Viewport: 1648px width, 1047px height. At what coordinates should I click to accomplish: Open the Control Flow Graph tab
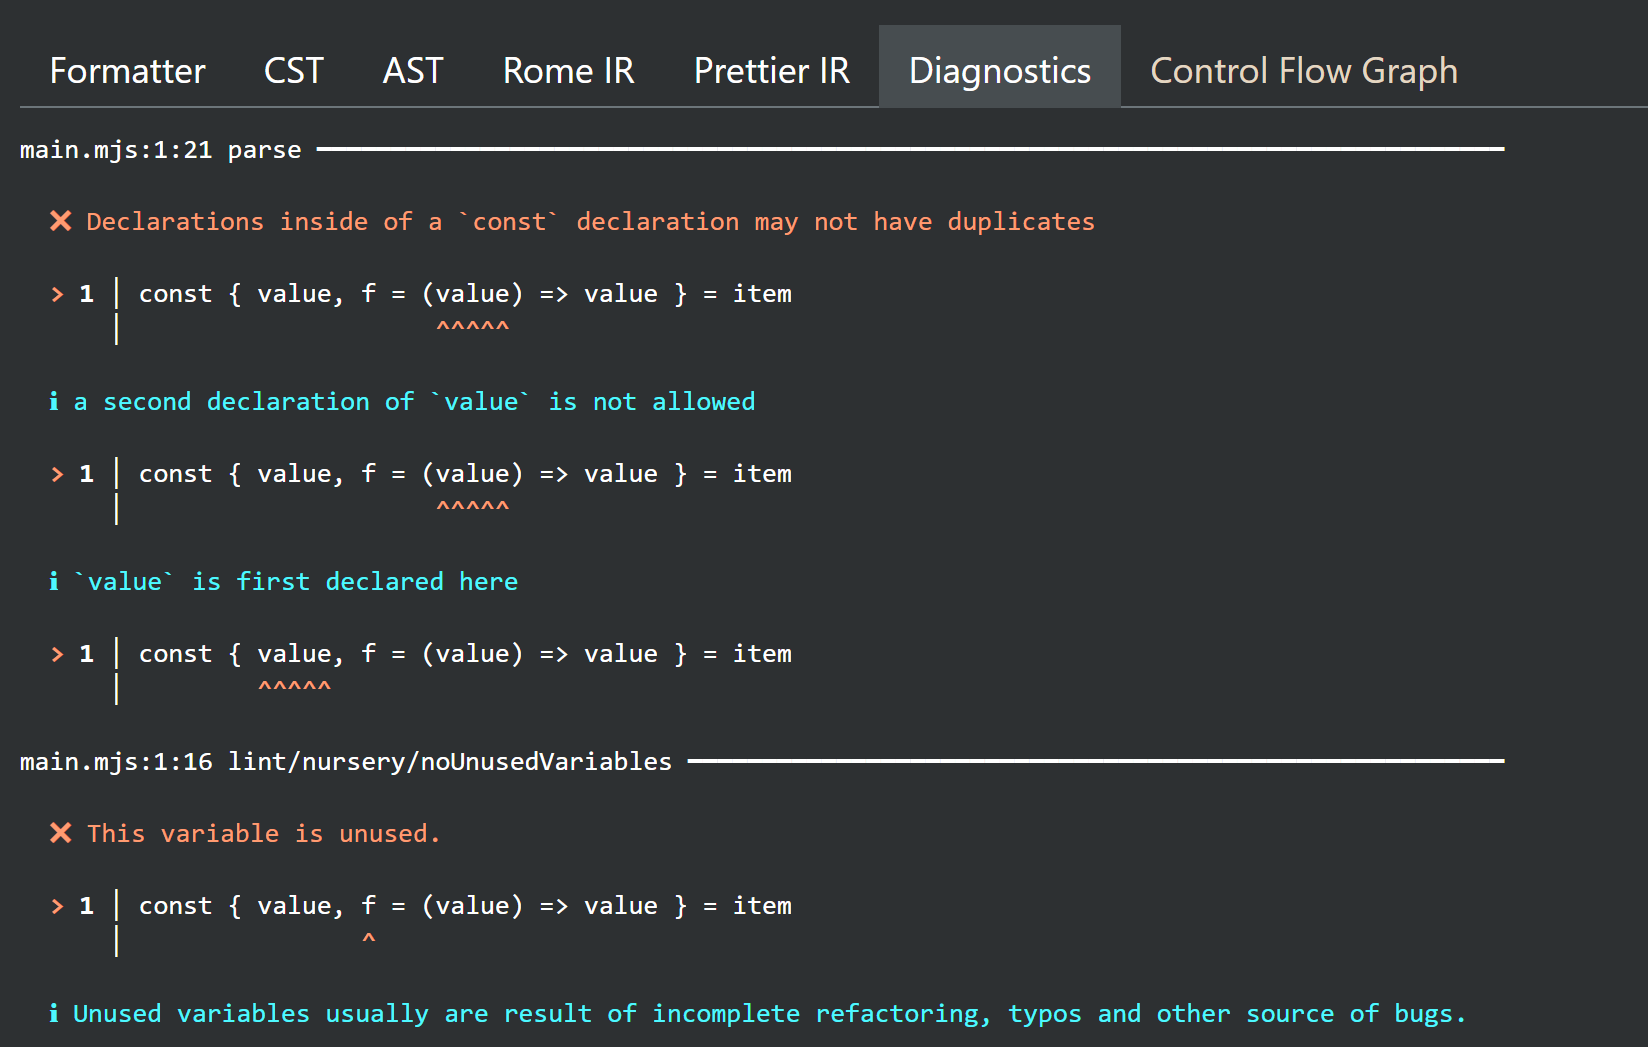tap(1303, 70)
